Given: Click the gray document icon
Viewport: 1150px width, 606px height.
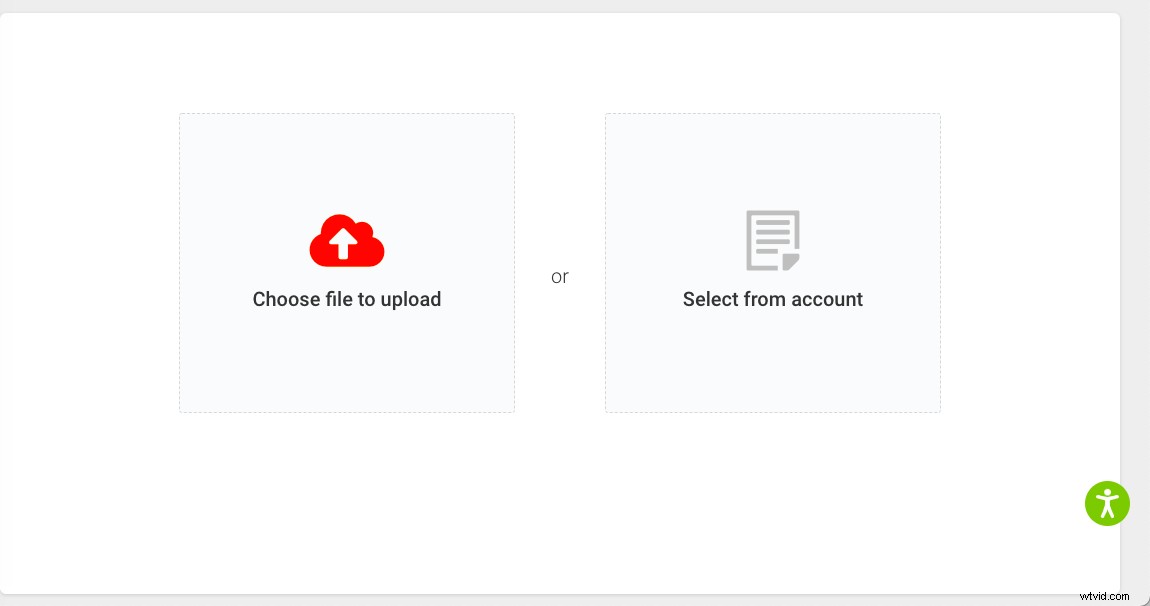Looking at the screenshot, I should pyautogui.click(x=772, y=240).
